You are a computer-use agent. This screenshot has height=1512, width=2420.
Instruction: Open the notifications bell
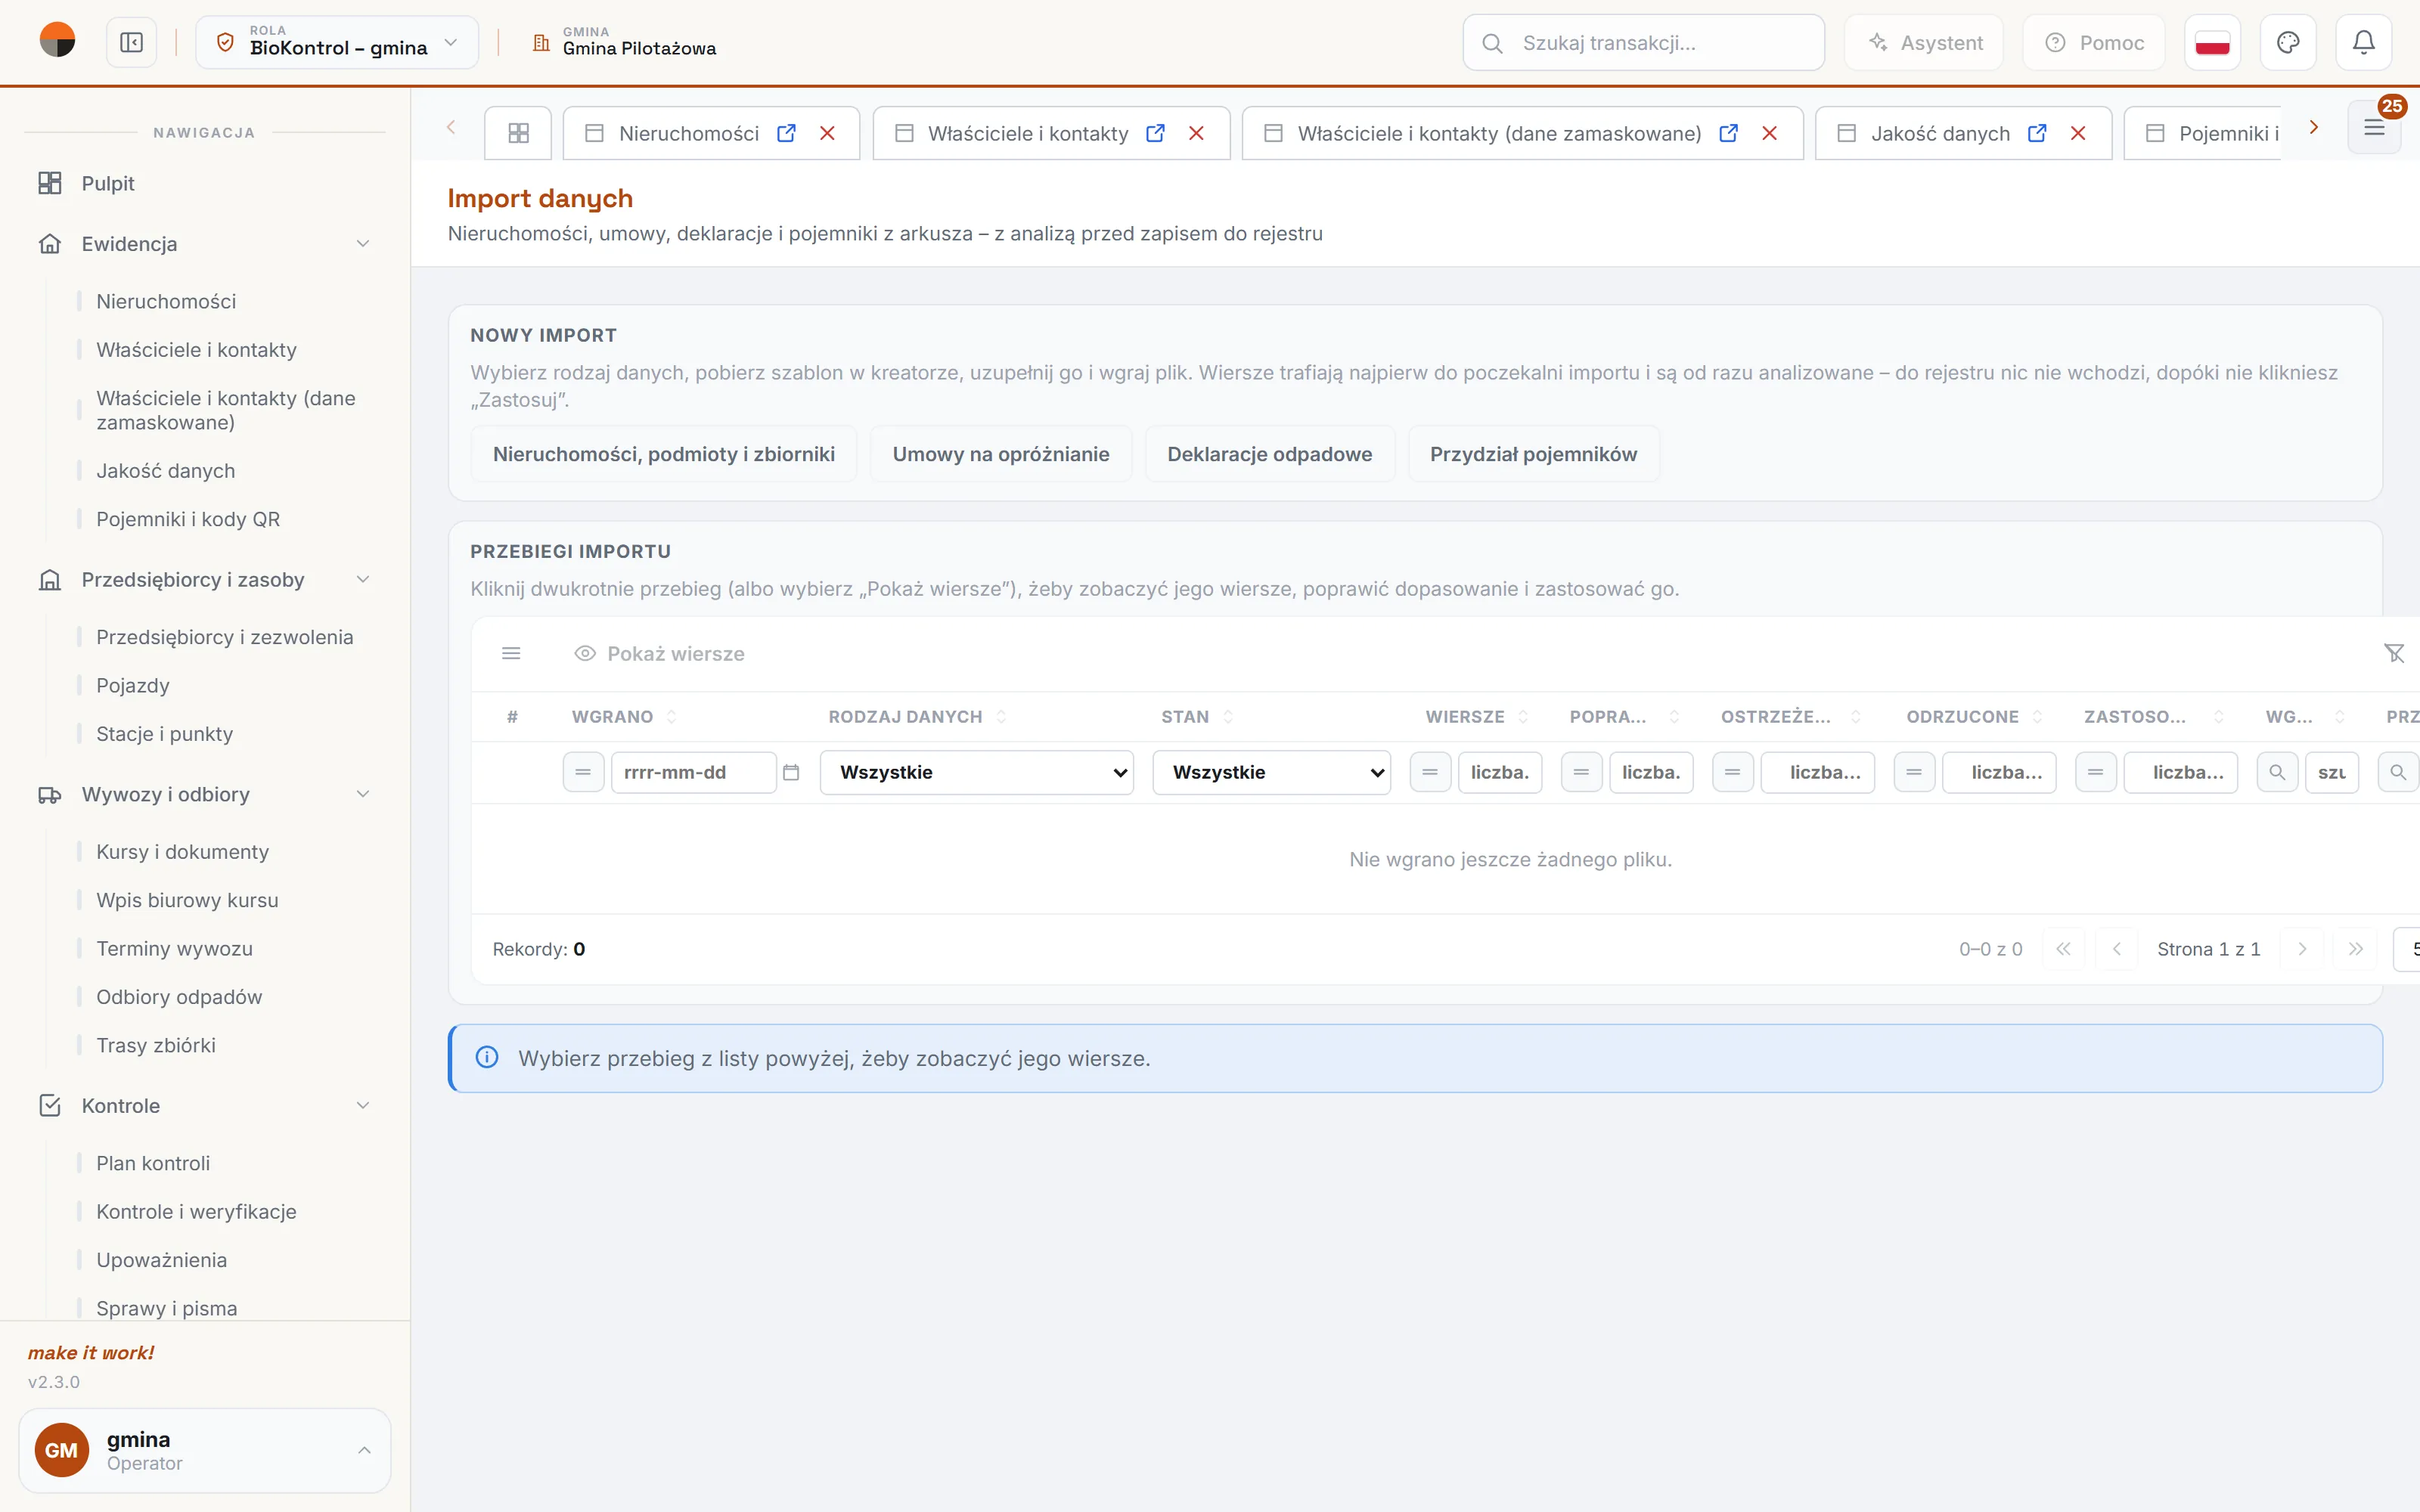[x=2363, y=43]
